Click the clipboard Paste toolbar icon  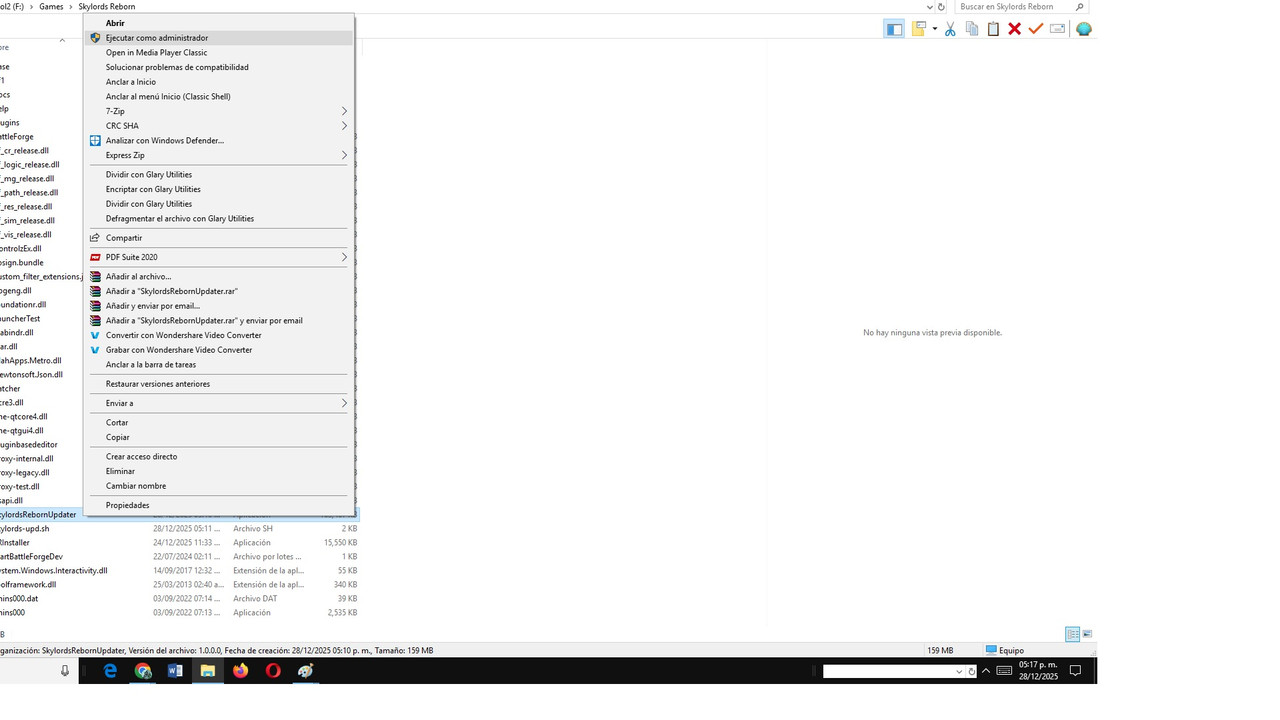[993, 29]
